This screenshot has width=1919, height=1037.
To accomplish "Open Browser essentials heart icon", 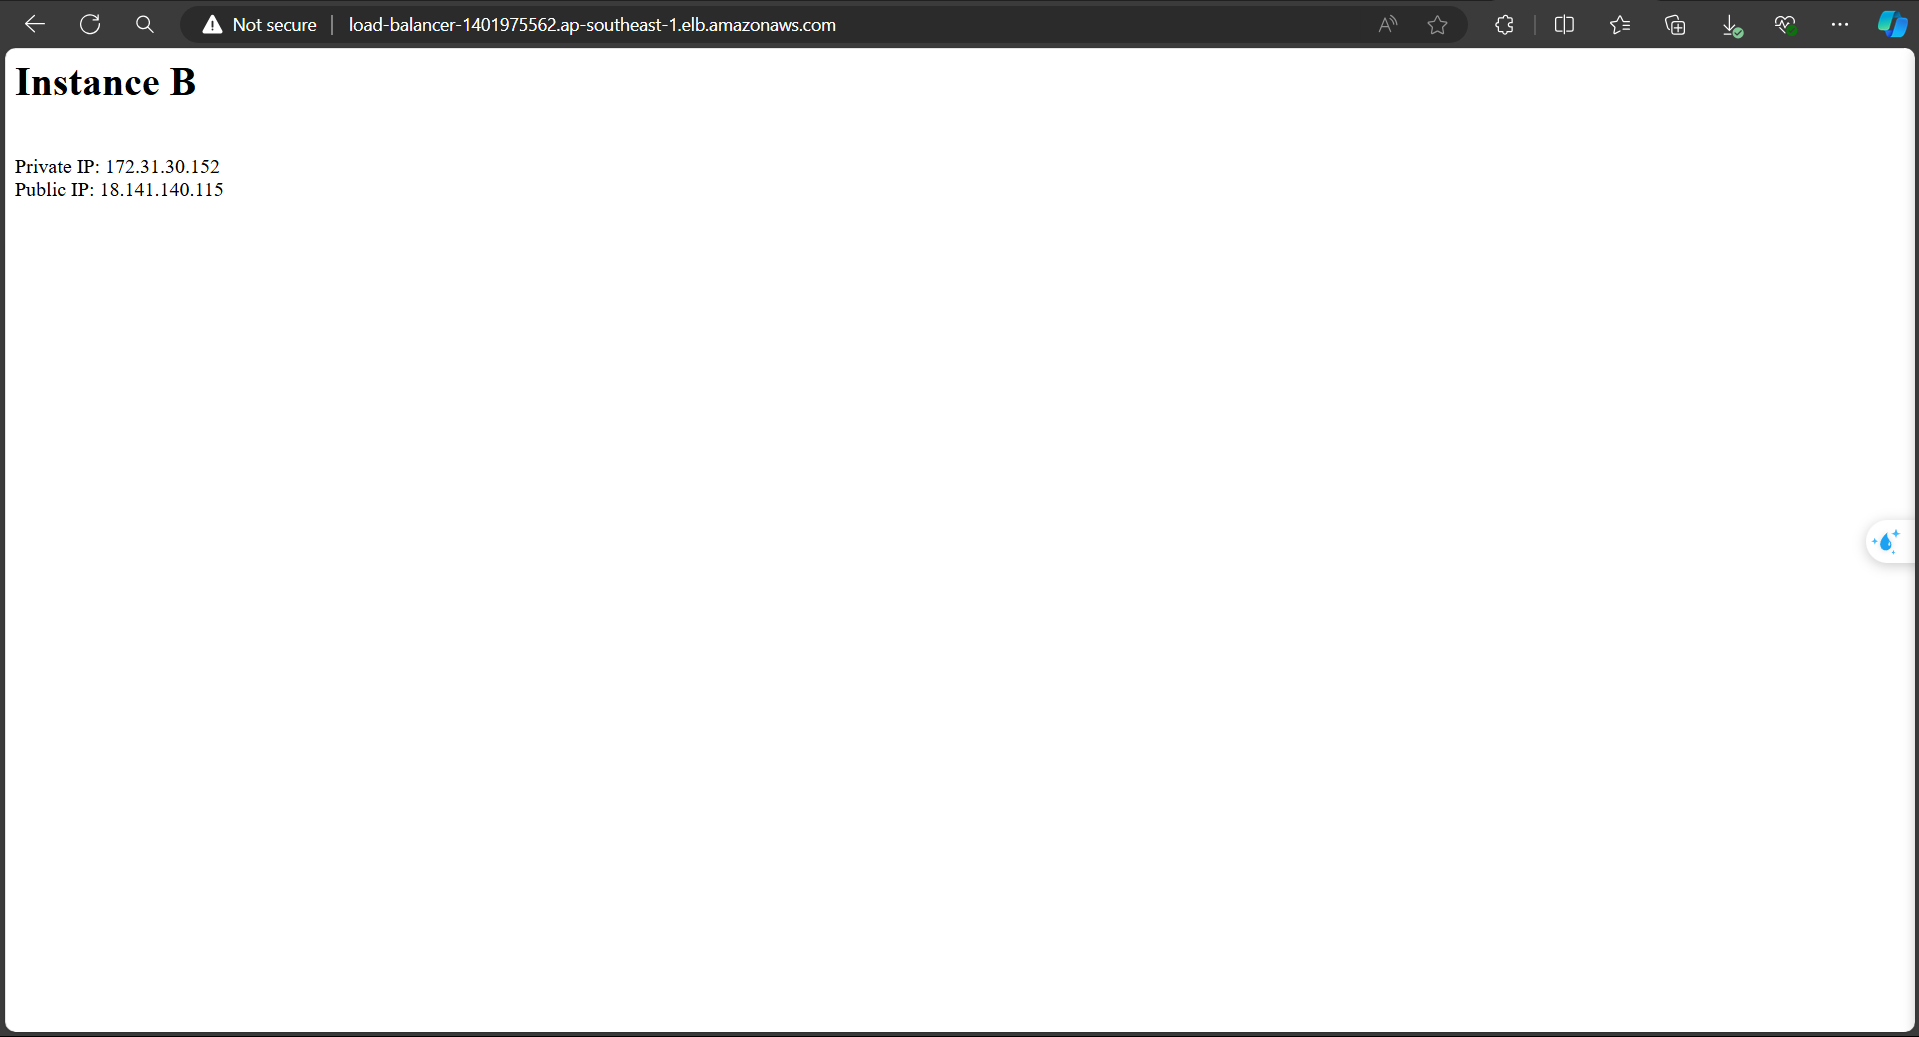I will [x=1785, y=25].
